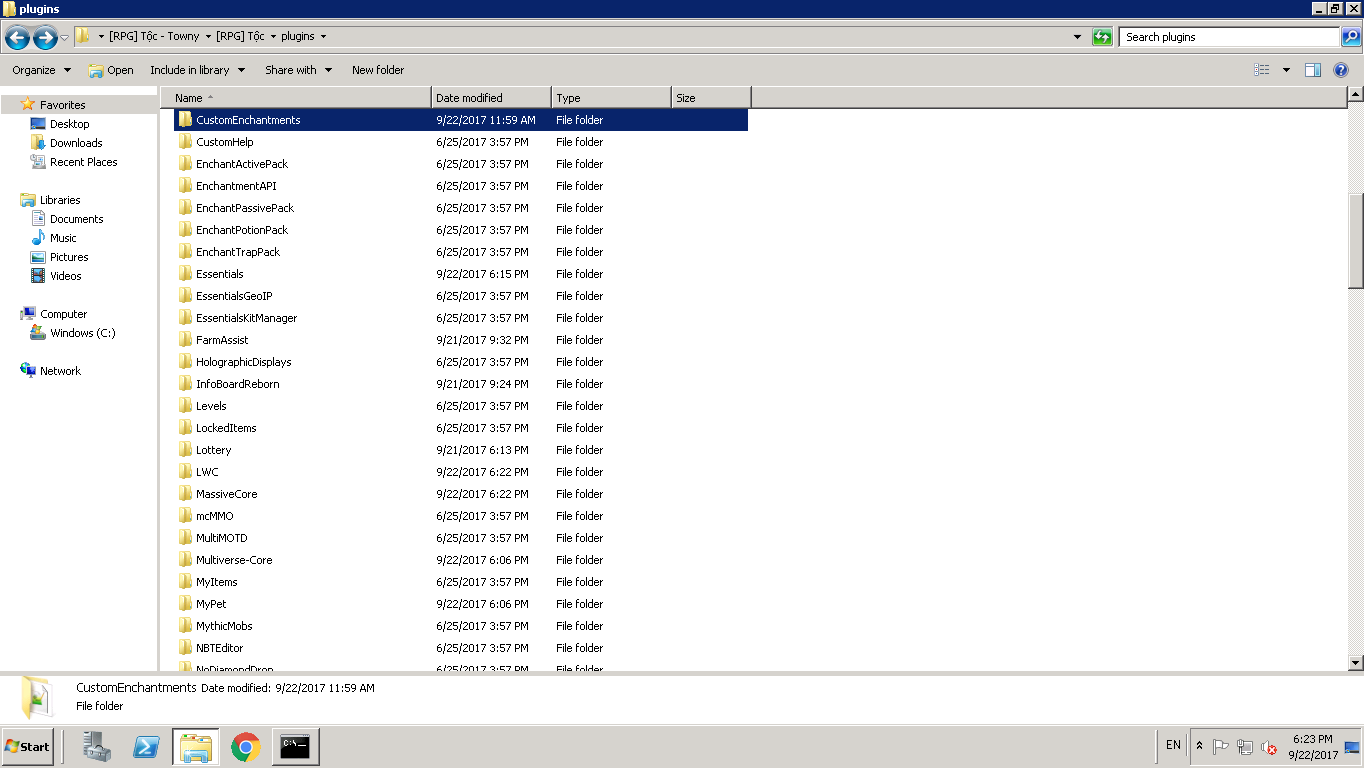Screen dimensions: 1364x768
Task: Click in the Search plugins field
Action: [1229, 37]
